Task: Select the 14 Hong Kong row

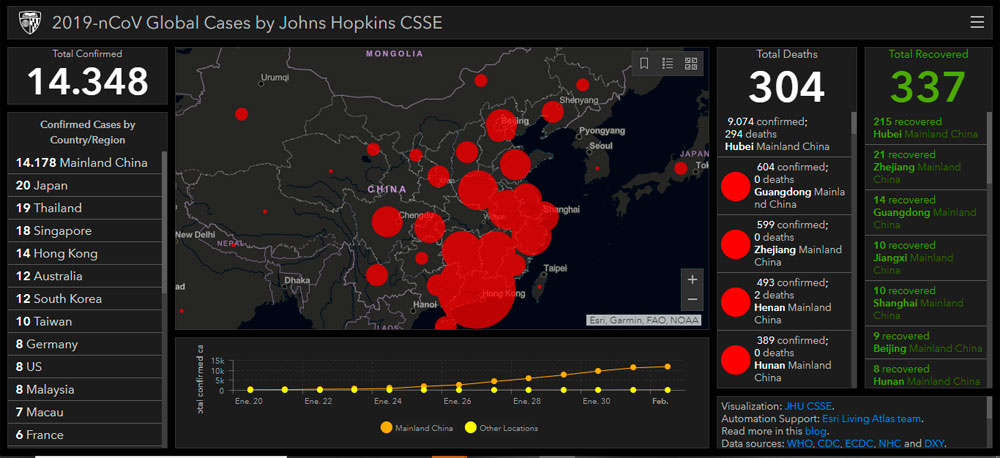Action: pos(84,253)
